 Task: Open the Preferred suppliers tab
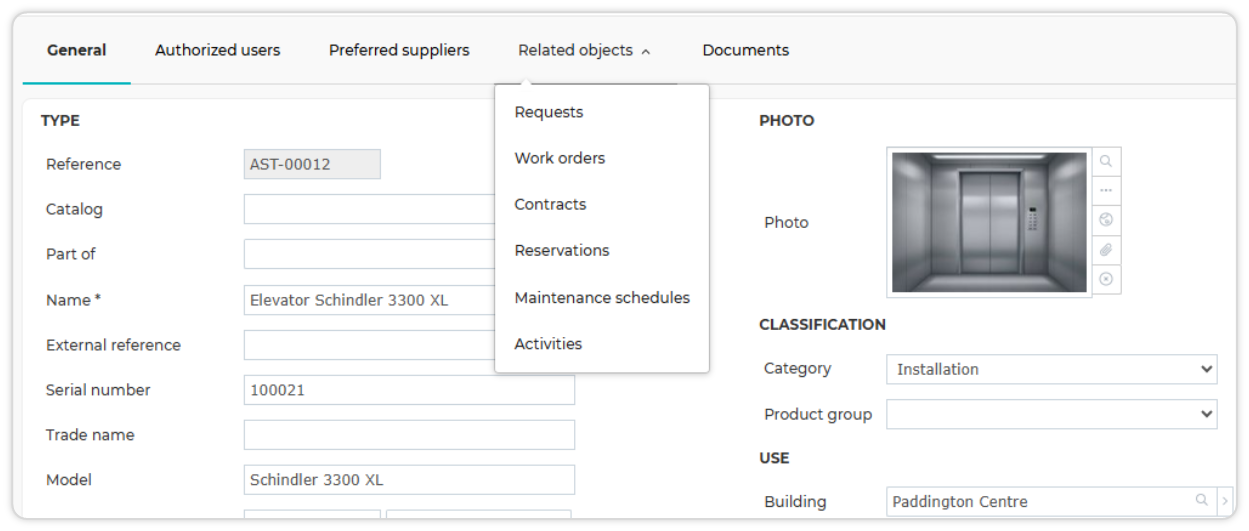(399, 50)
